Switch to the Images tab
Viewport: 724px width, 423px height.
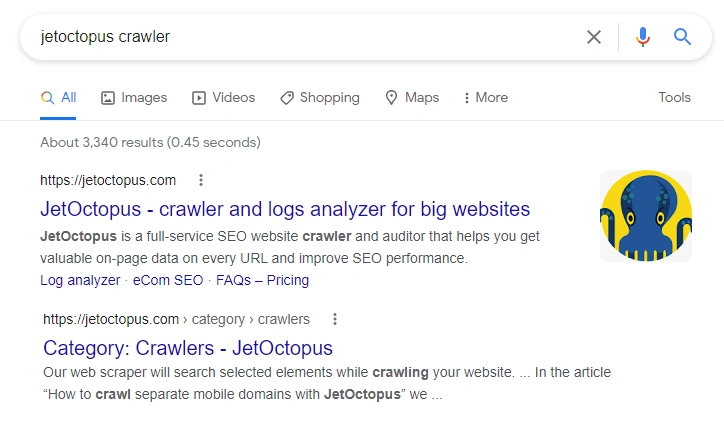[x=134, y=97]
